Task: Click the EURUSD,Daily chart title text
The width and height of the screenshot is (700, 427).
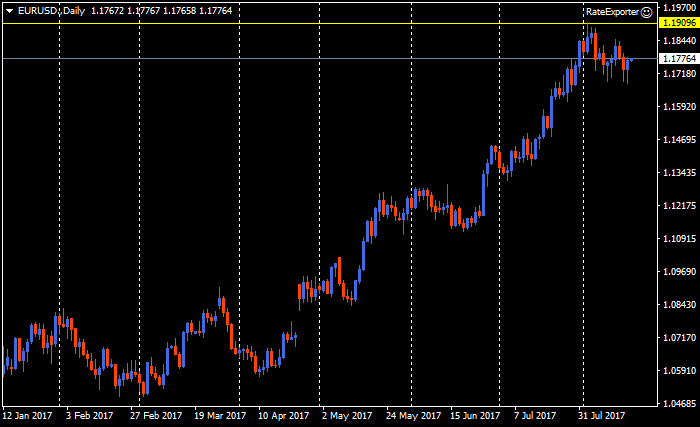Action: 51,11
